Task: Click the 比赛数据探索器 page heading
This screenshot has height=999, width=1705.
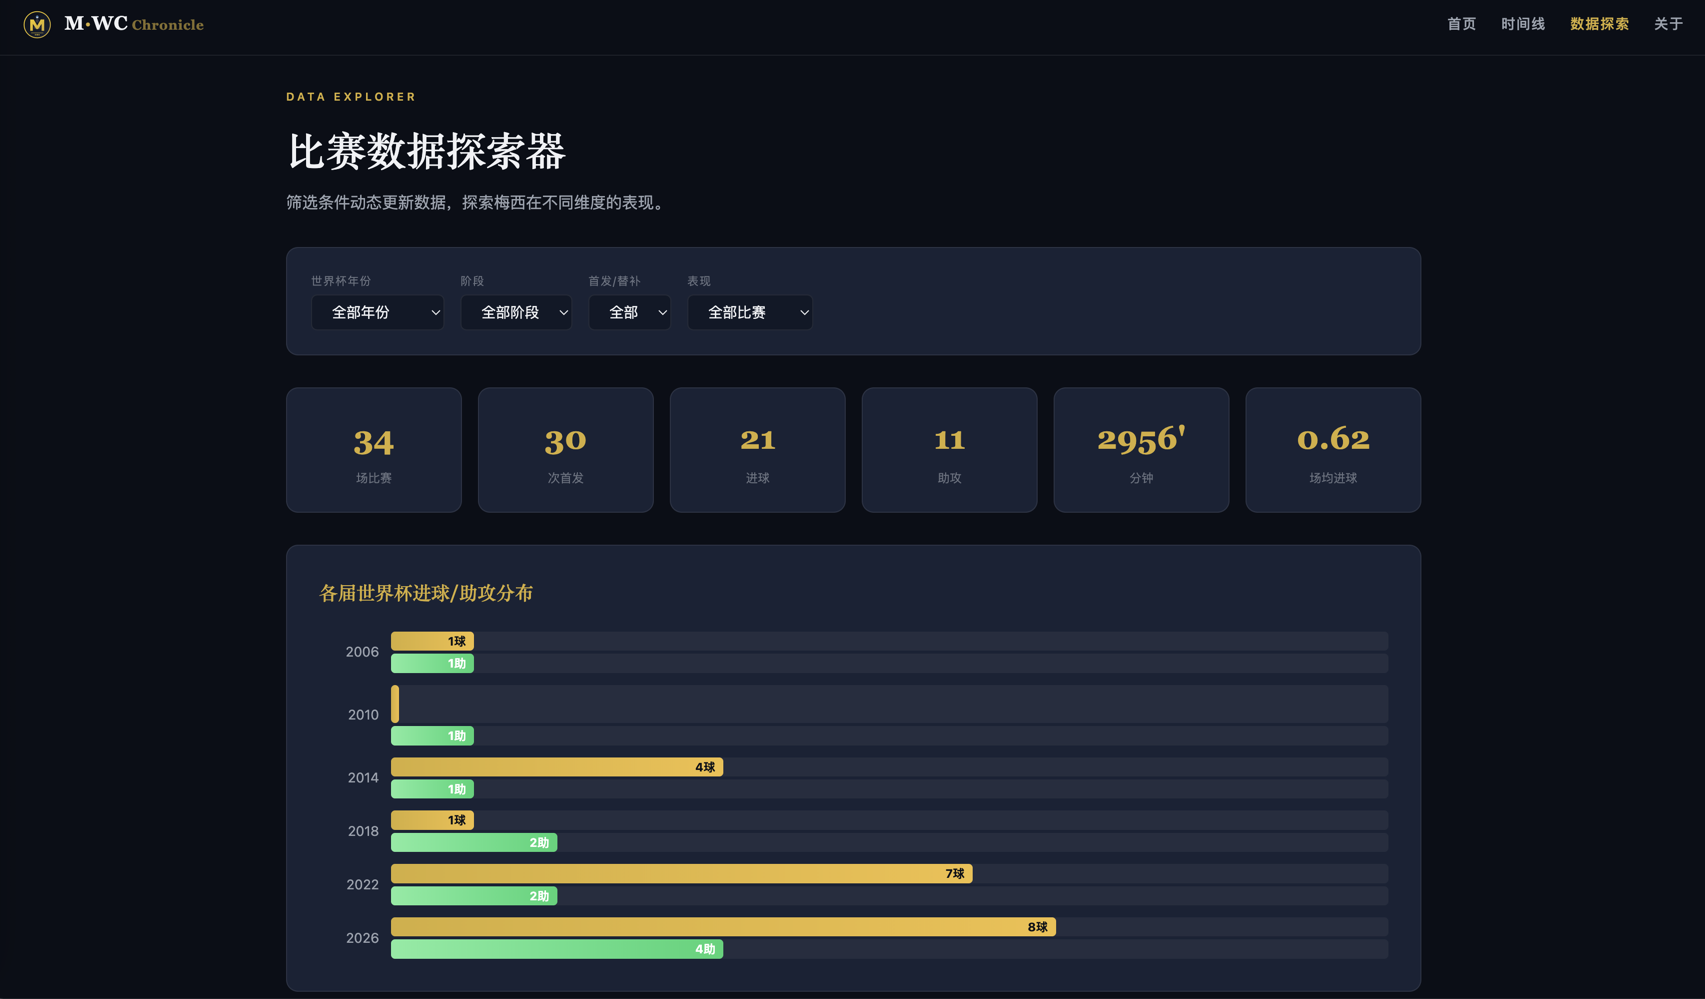Action: [426, 151]
